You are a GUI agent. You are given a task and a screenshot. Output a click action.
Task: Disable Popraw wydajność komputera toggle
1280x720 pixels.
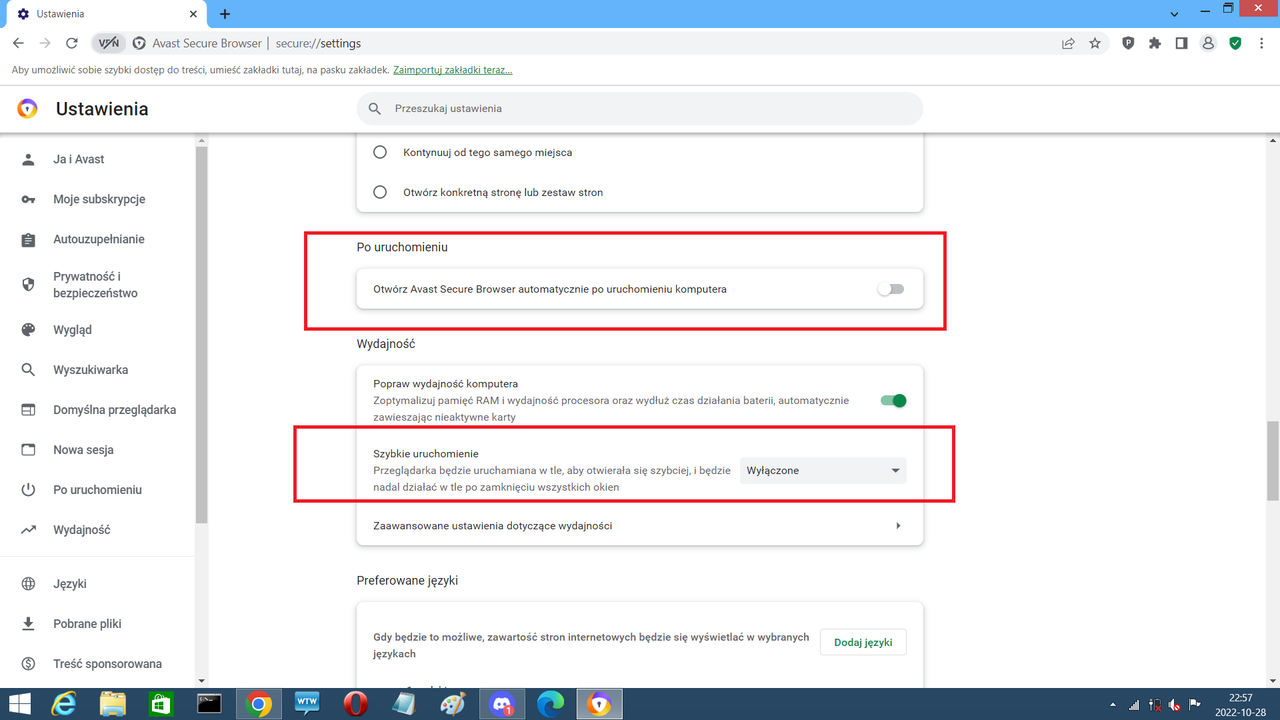pos(893,401)
